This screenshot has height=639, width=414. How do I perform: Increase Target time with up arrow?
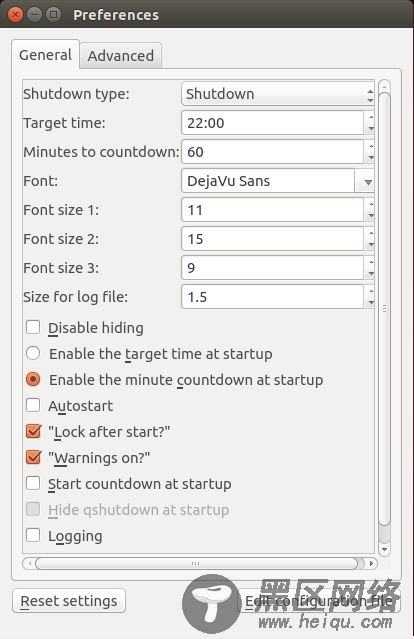coord(370,117)
